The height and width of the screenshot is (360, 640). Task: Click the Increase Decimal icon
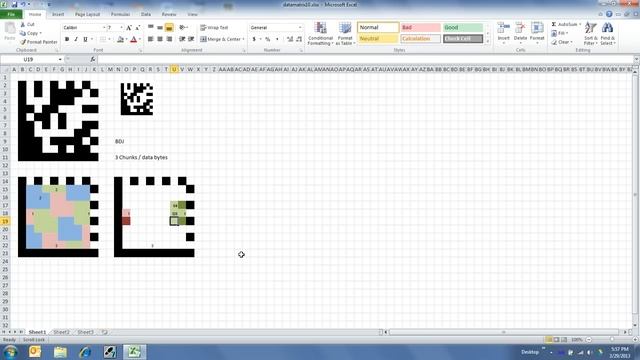(290, 39)
